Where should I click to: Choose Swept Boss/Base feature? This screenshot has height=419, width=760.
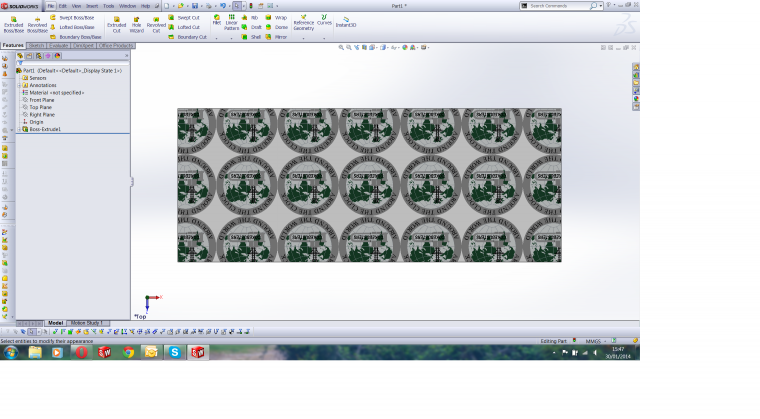click(72, 17)
